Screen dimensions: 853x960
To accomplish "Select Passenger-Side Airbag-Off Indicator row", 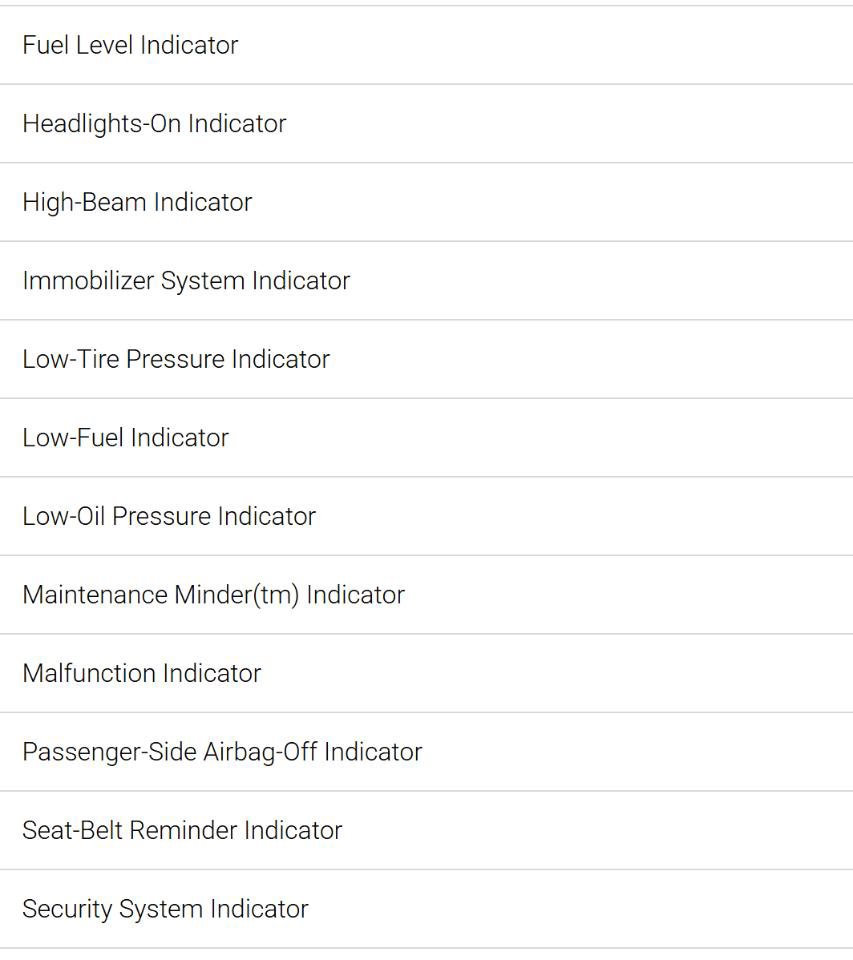I will [426, 751].
